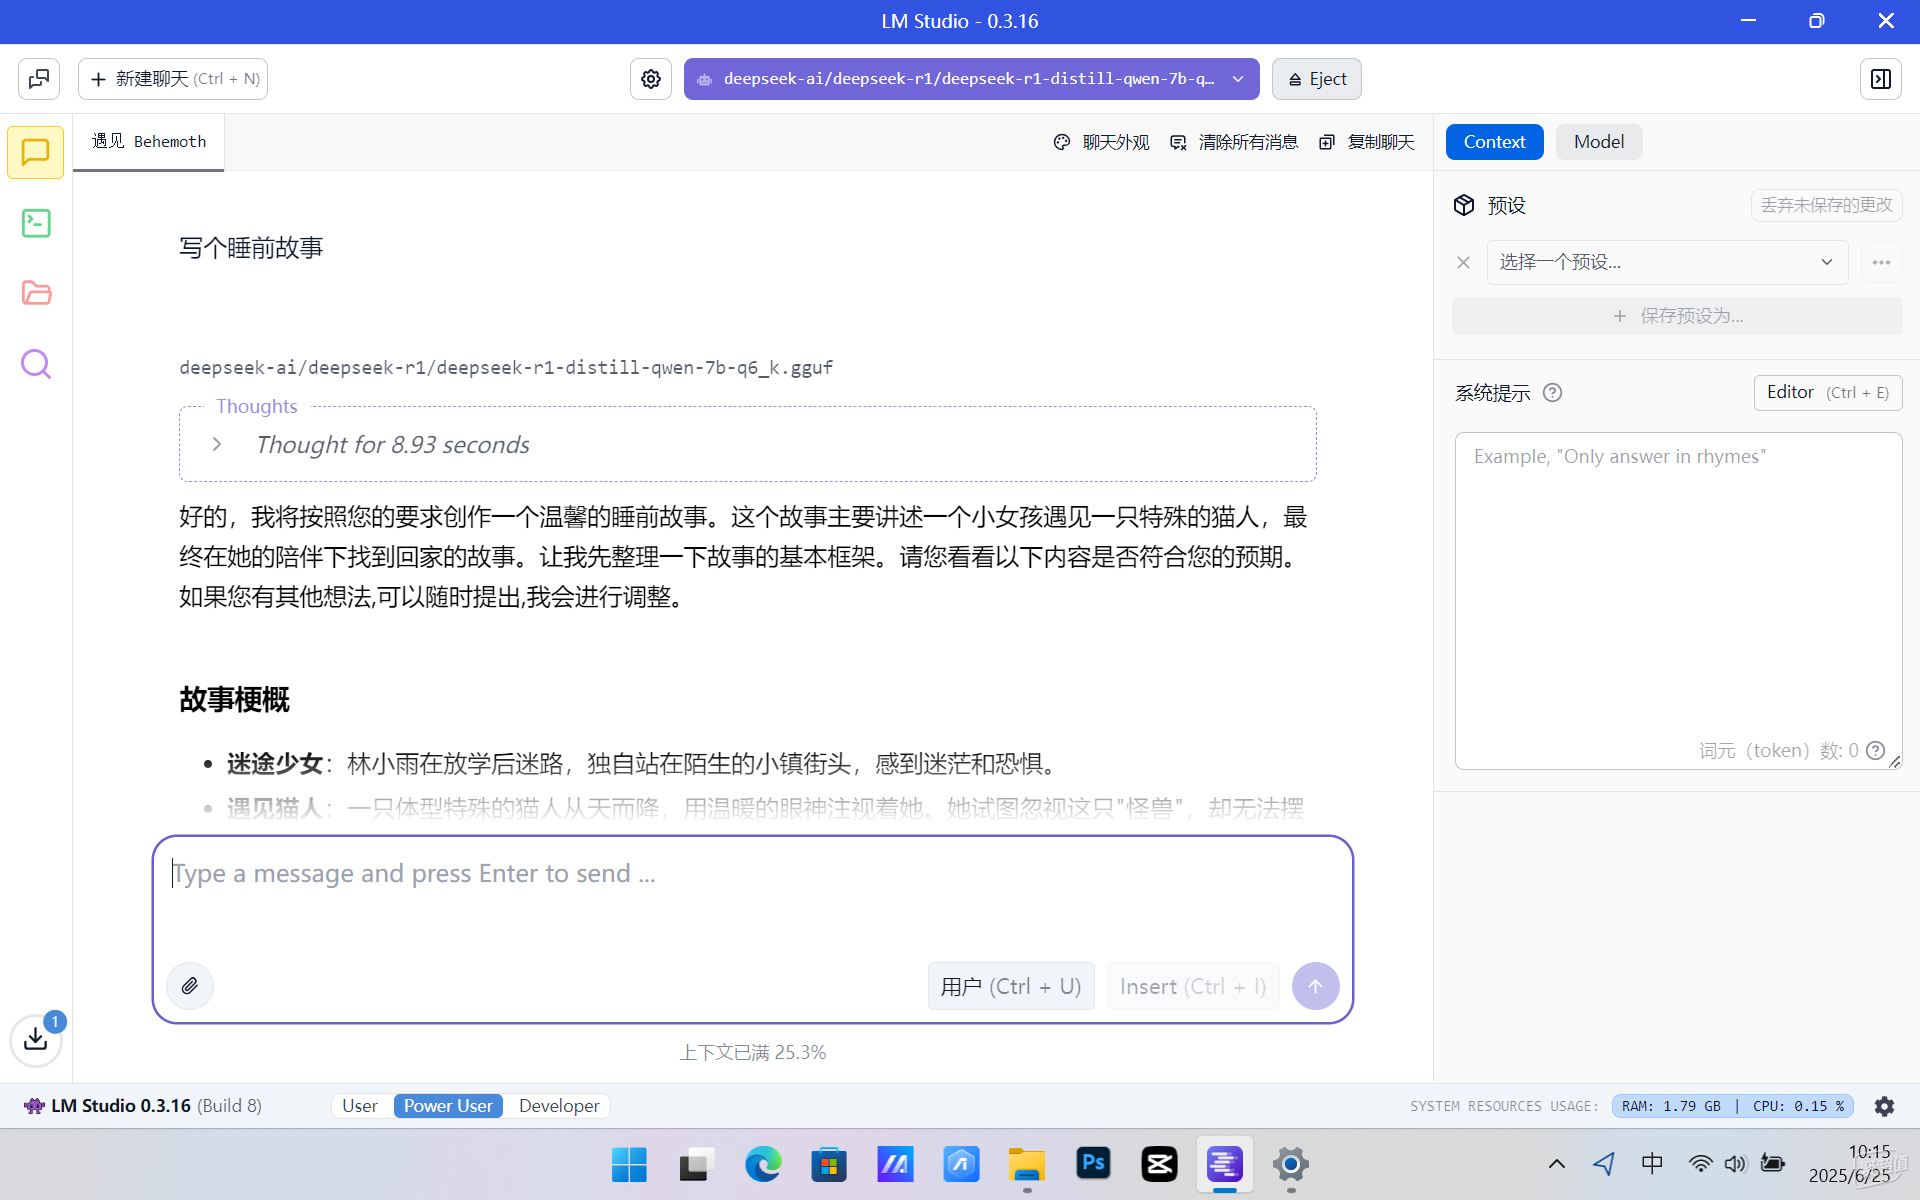Click 清除所有消息 clear all messages
Image resolution: width=1920 pixels, height=1200 pixels.
(1233, 142)
